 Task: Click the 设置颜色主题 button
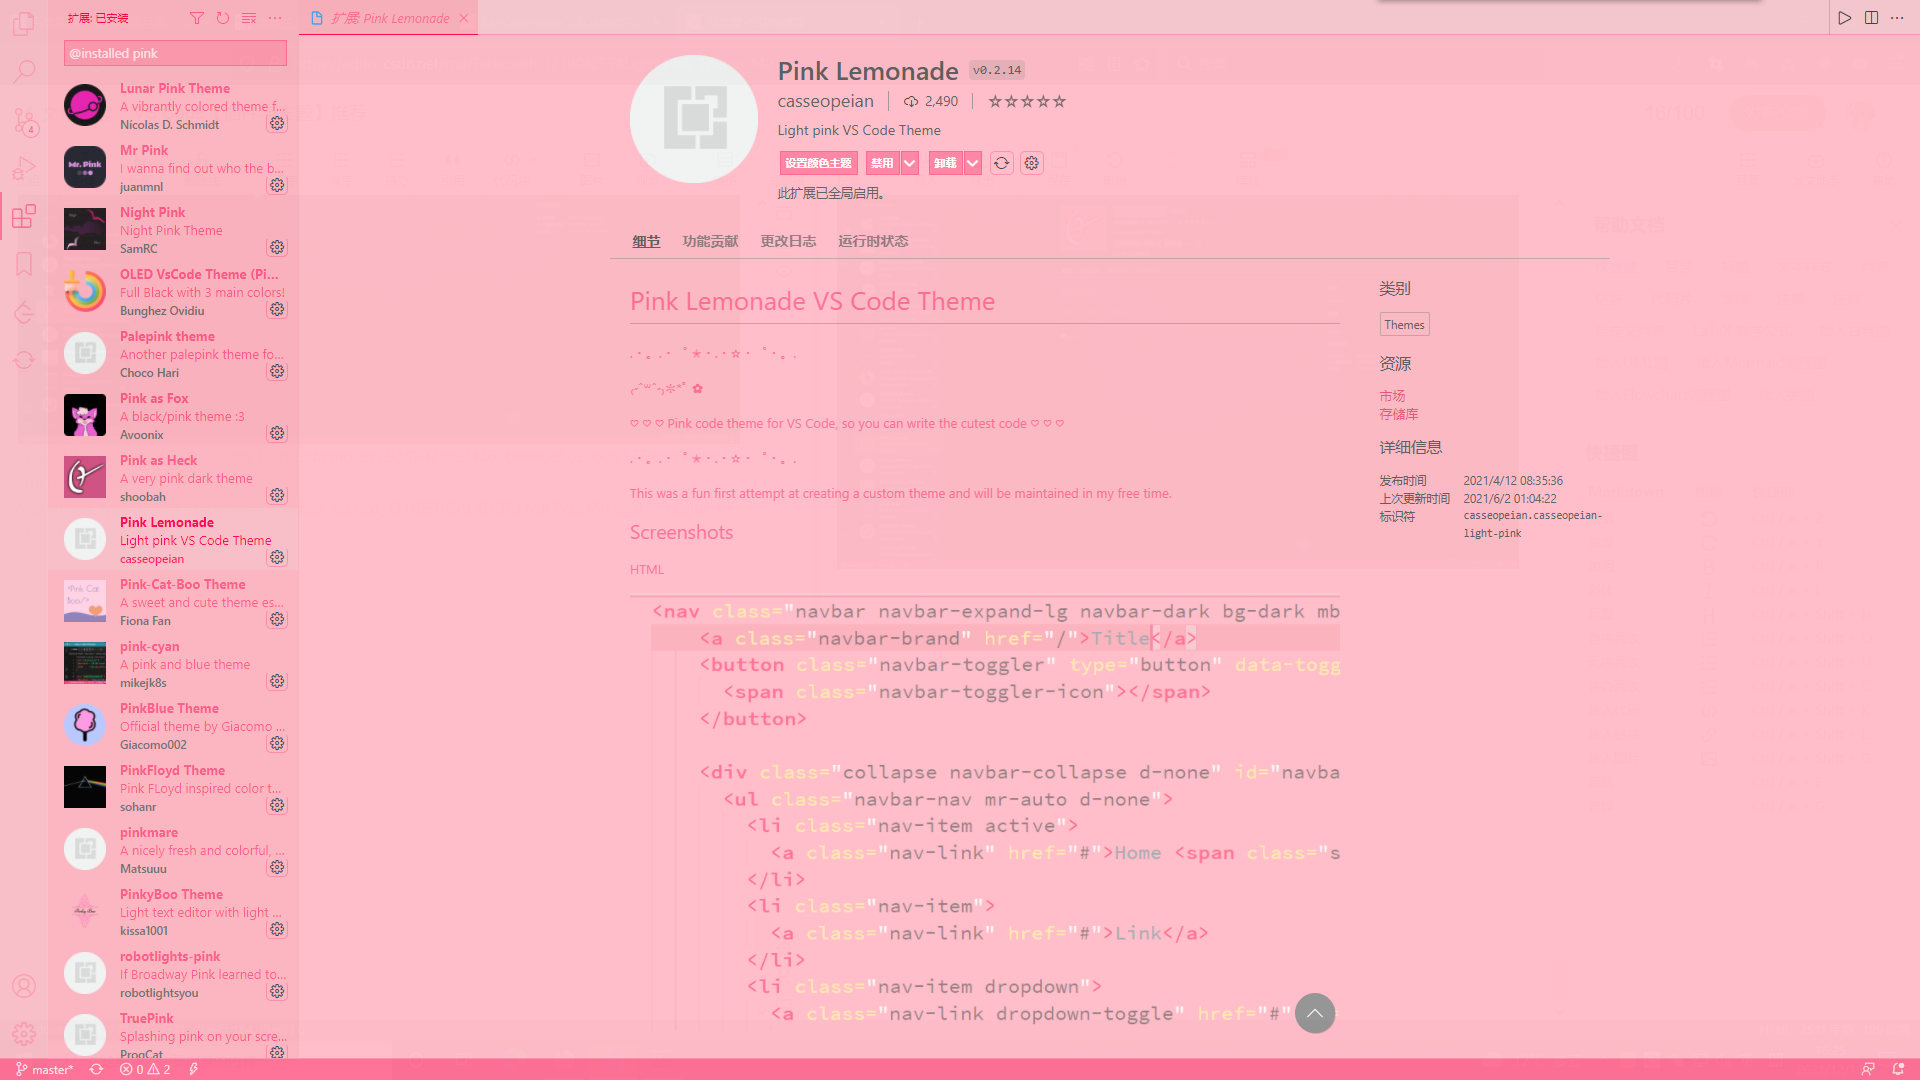point(817,163)
